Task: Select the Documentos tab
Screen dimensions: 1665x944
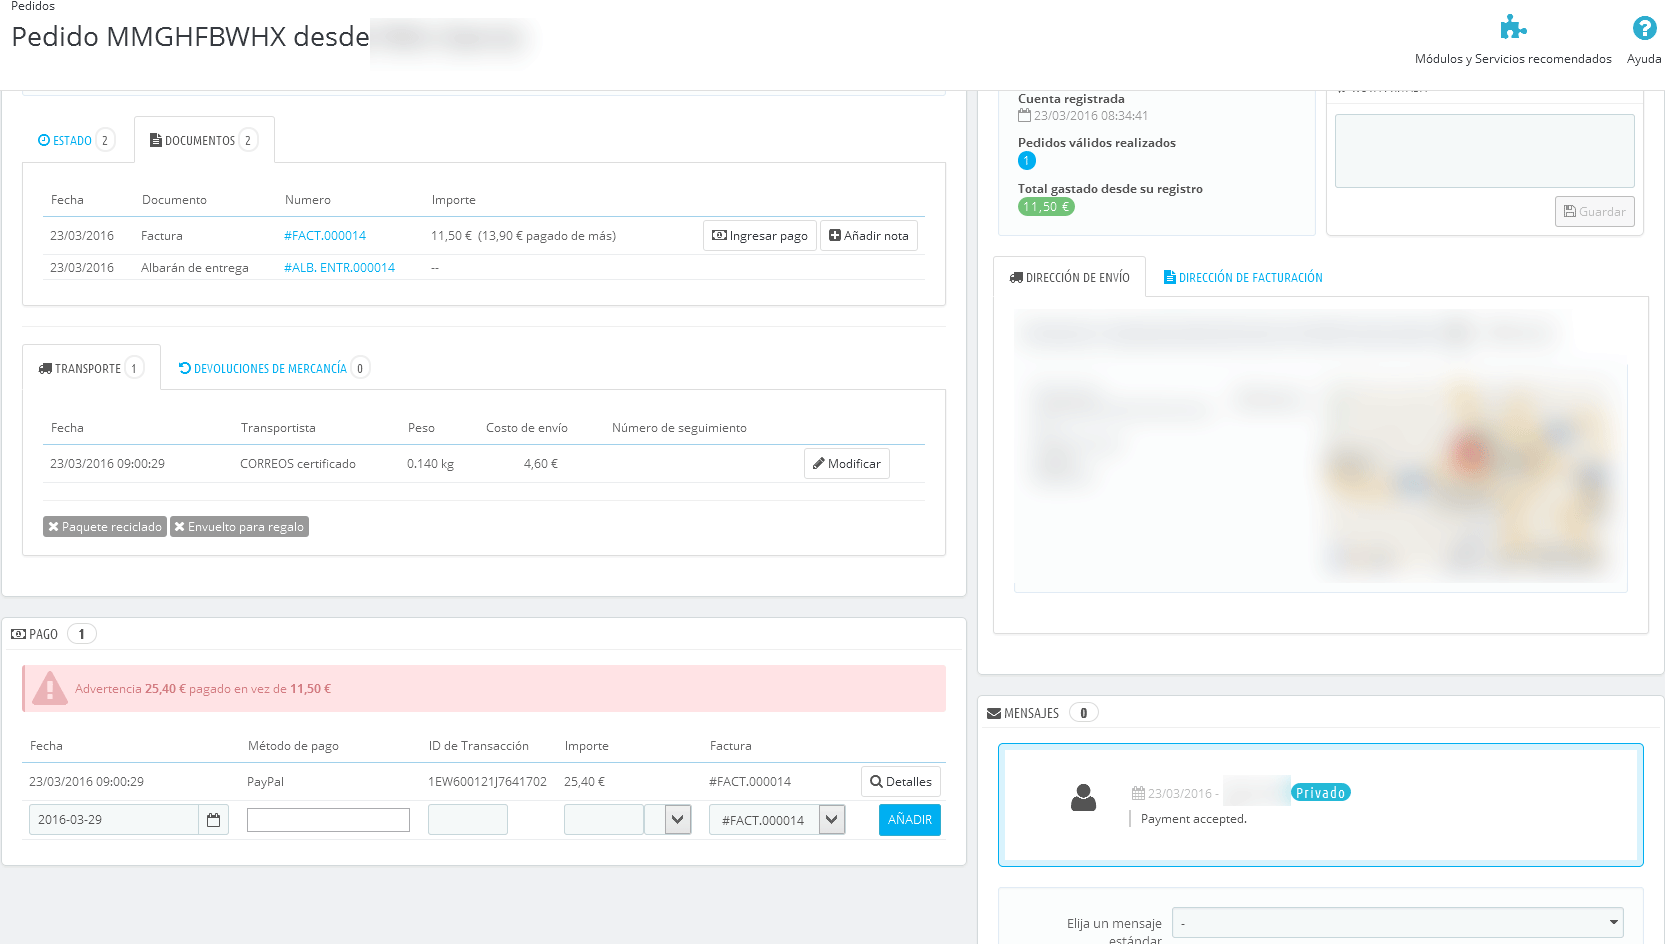Action: click(x=204, y=140)
